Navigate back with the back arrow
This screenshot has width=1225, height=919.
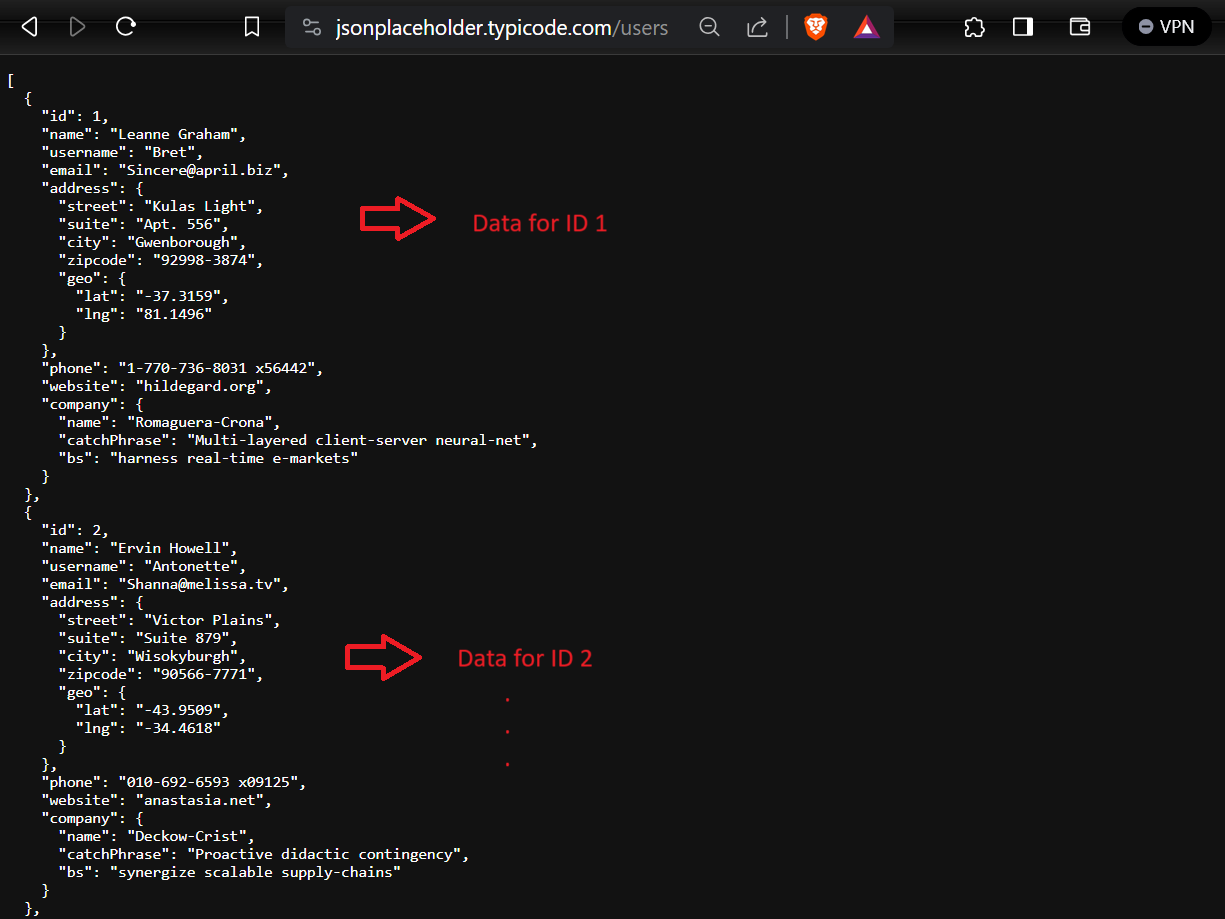tap(29, 27)
